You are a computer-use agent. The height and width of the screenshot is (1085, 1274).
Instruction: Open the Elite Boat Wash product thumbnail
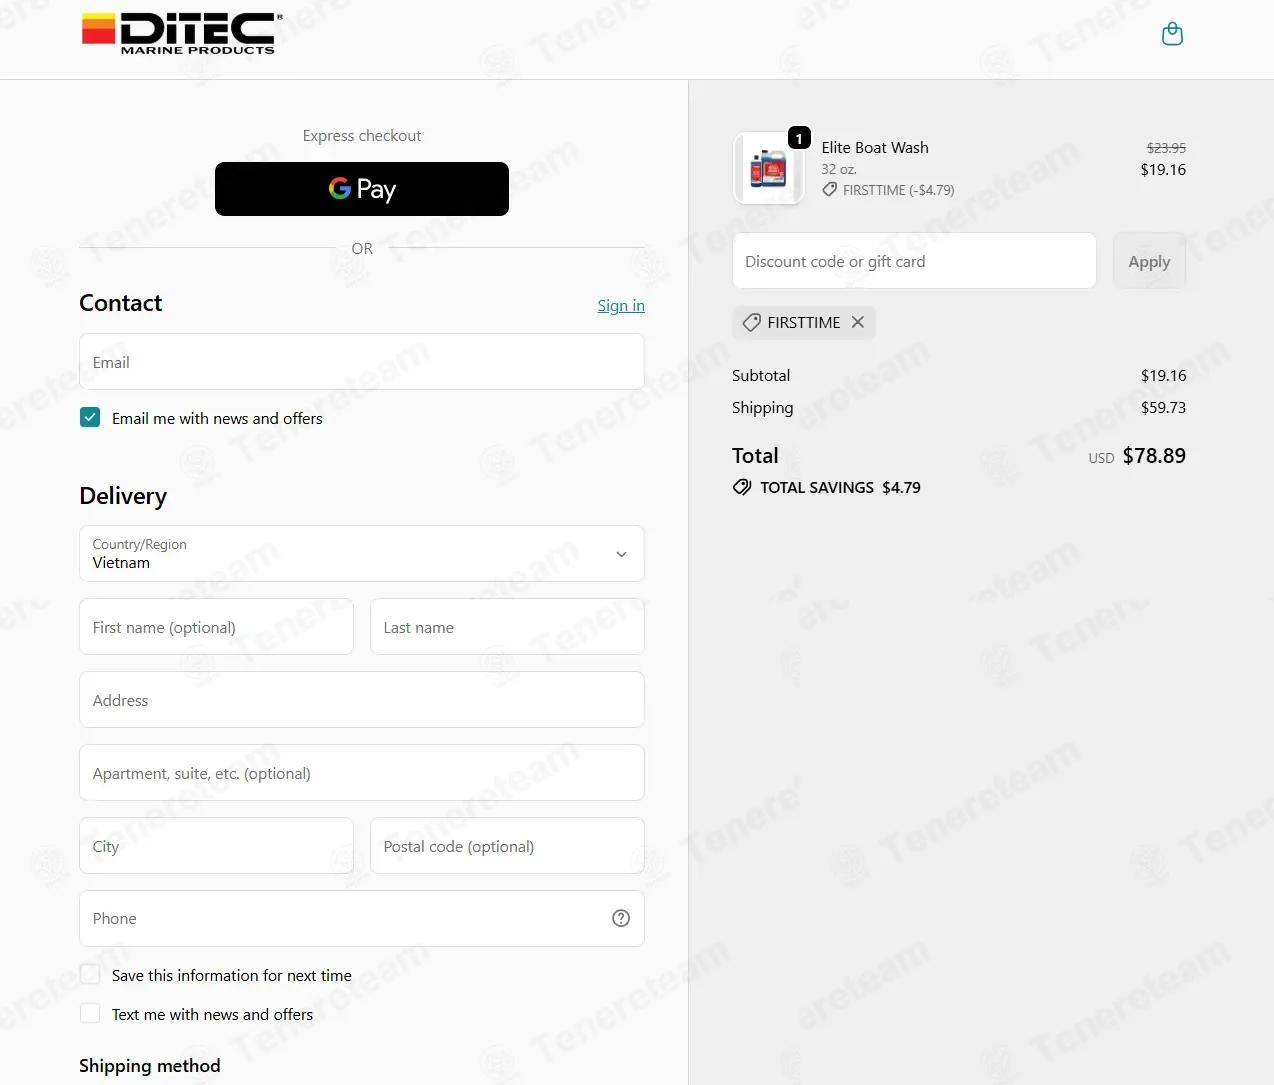click(768, 169)
